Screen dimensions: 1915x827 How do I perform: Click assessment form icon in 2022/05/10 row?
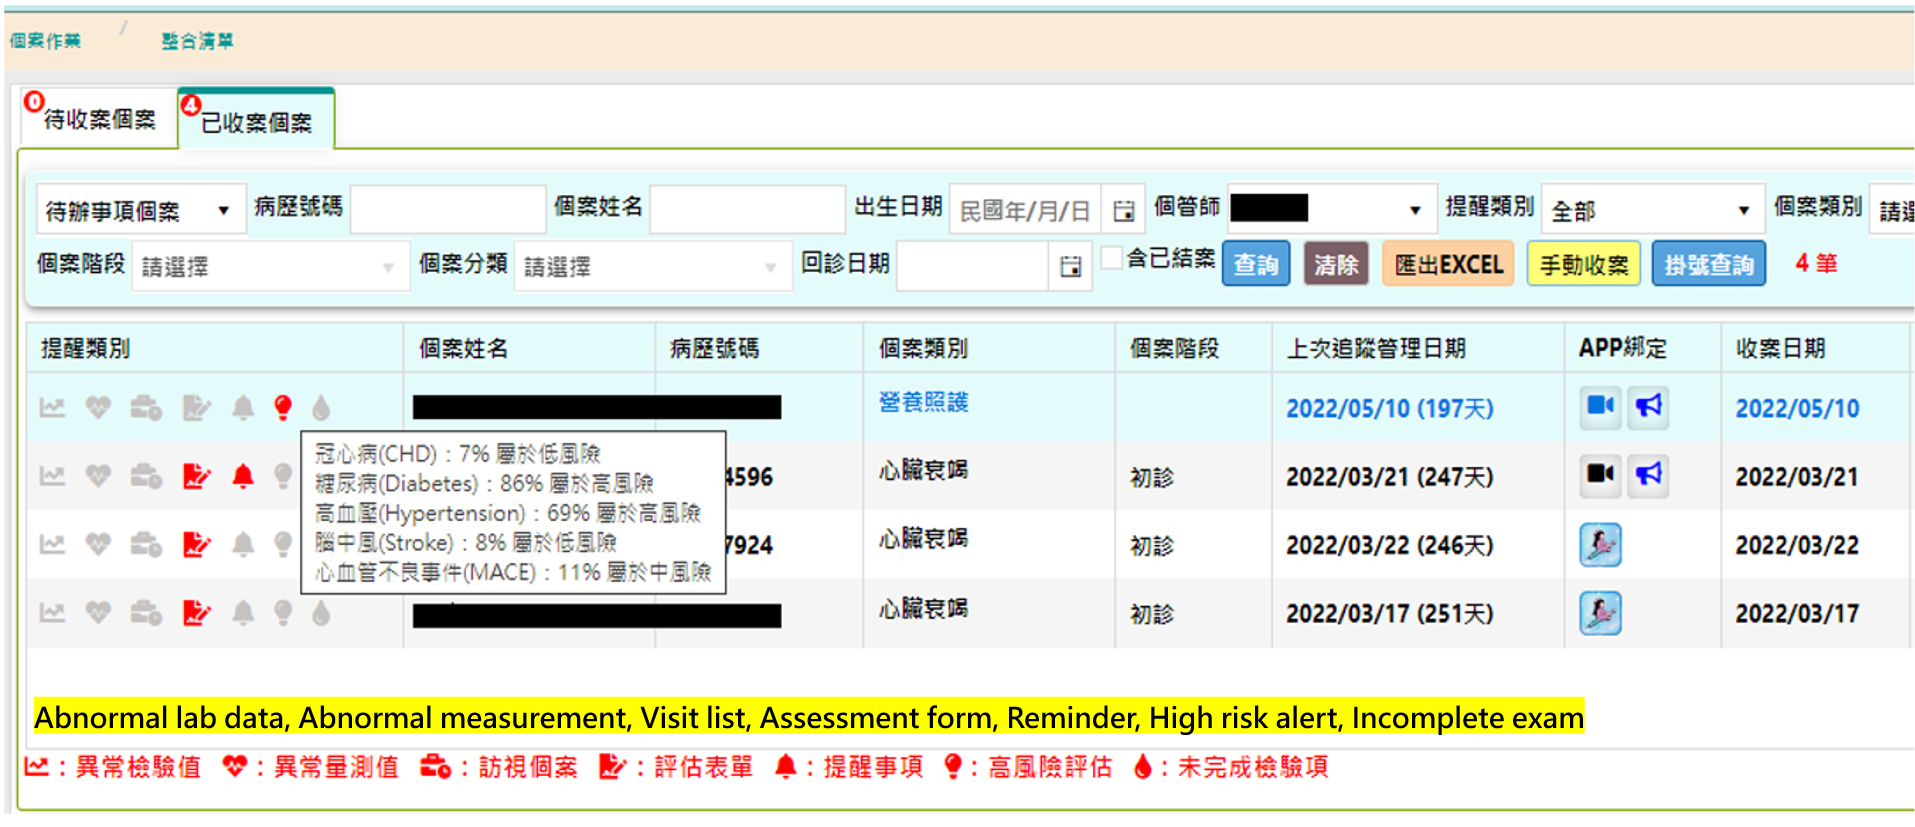click(196, 408)
